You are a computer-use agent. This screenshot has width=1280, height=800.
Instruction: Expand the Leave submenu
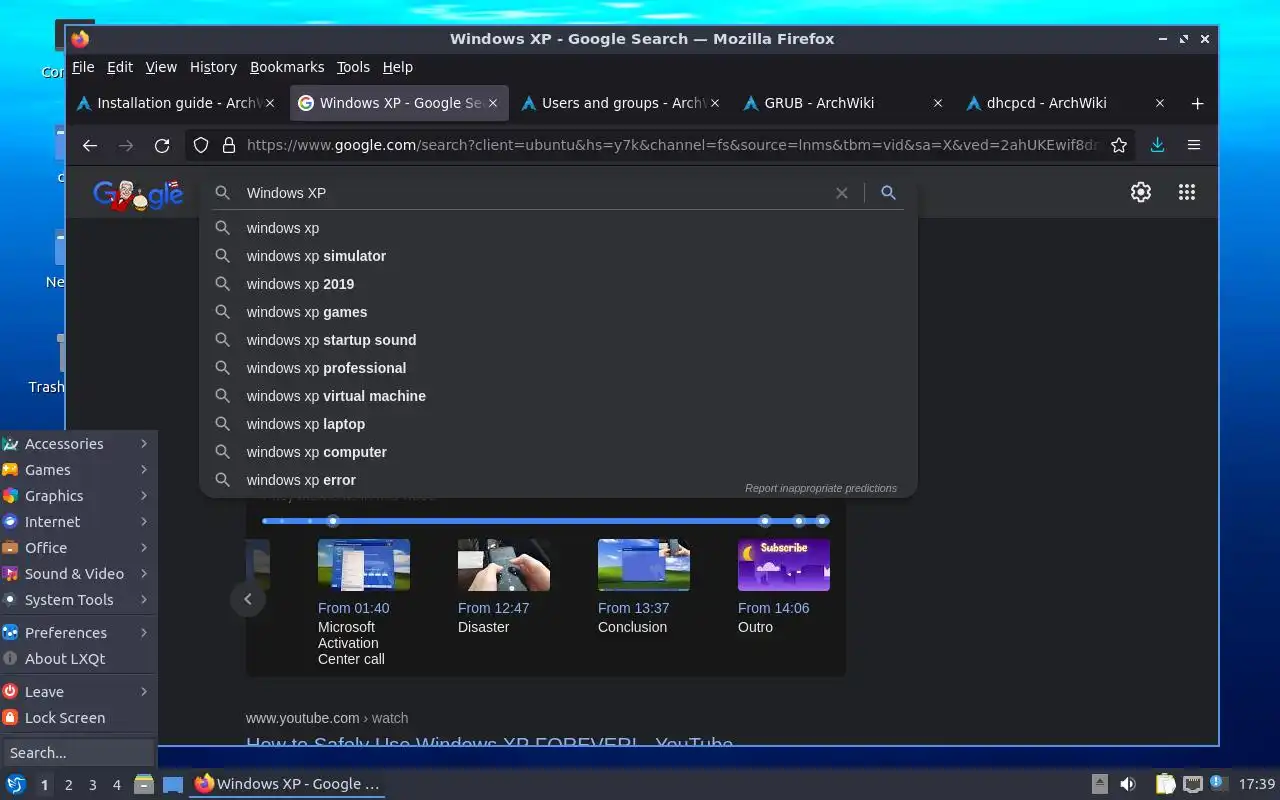pos(78,692)
